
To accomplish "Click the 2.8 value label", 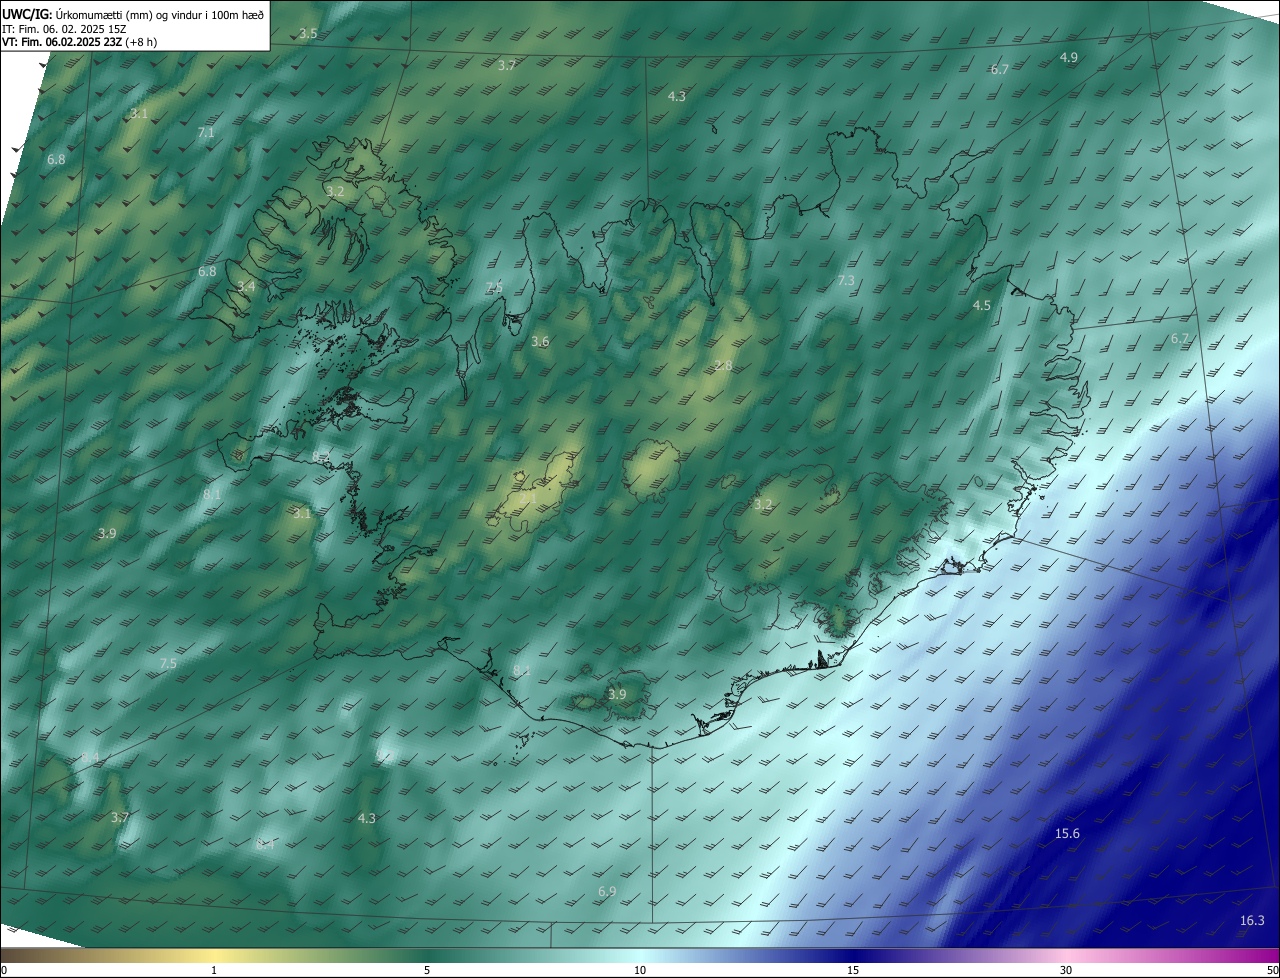I will (723, 366).
